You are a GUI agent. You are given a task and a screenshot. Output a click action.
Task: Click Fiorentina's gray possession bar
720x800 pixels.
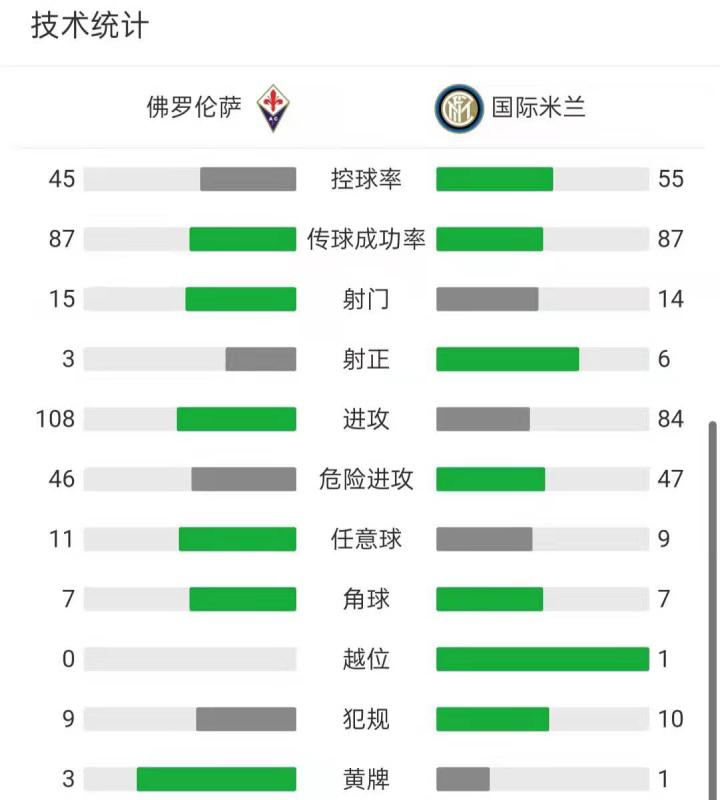[x=248, y=179]
